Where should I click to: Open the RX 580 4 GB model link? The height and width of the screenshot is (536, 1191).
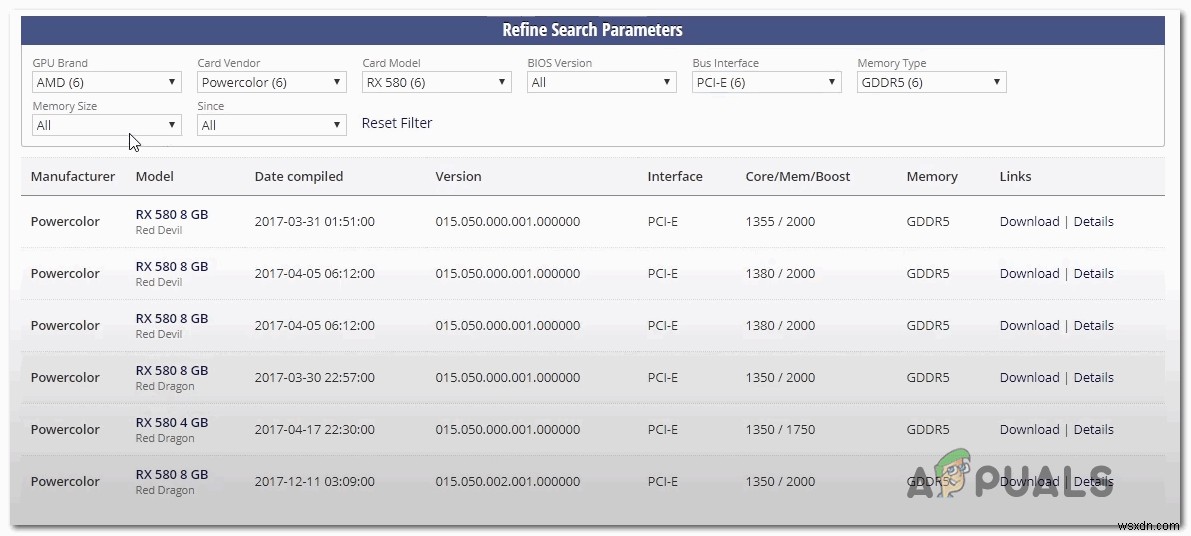(x=172, y=422)
